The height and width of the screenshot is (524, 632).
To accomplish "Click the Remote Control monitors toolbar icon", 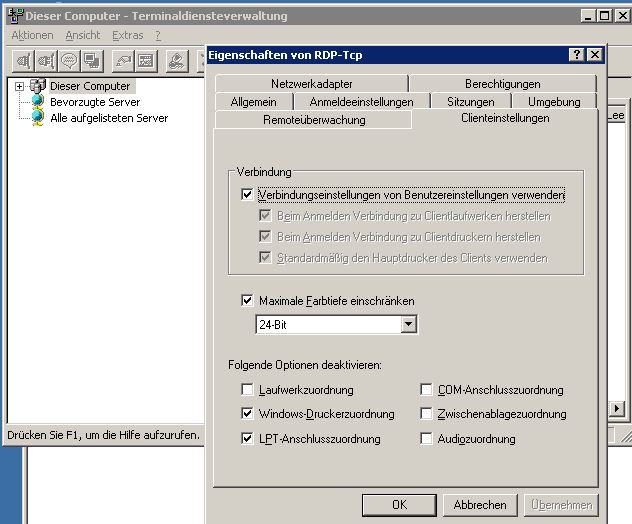I will [x=92, y=61].
